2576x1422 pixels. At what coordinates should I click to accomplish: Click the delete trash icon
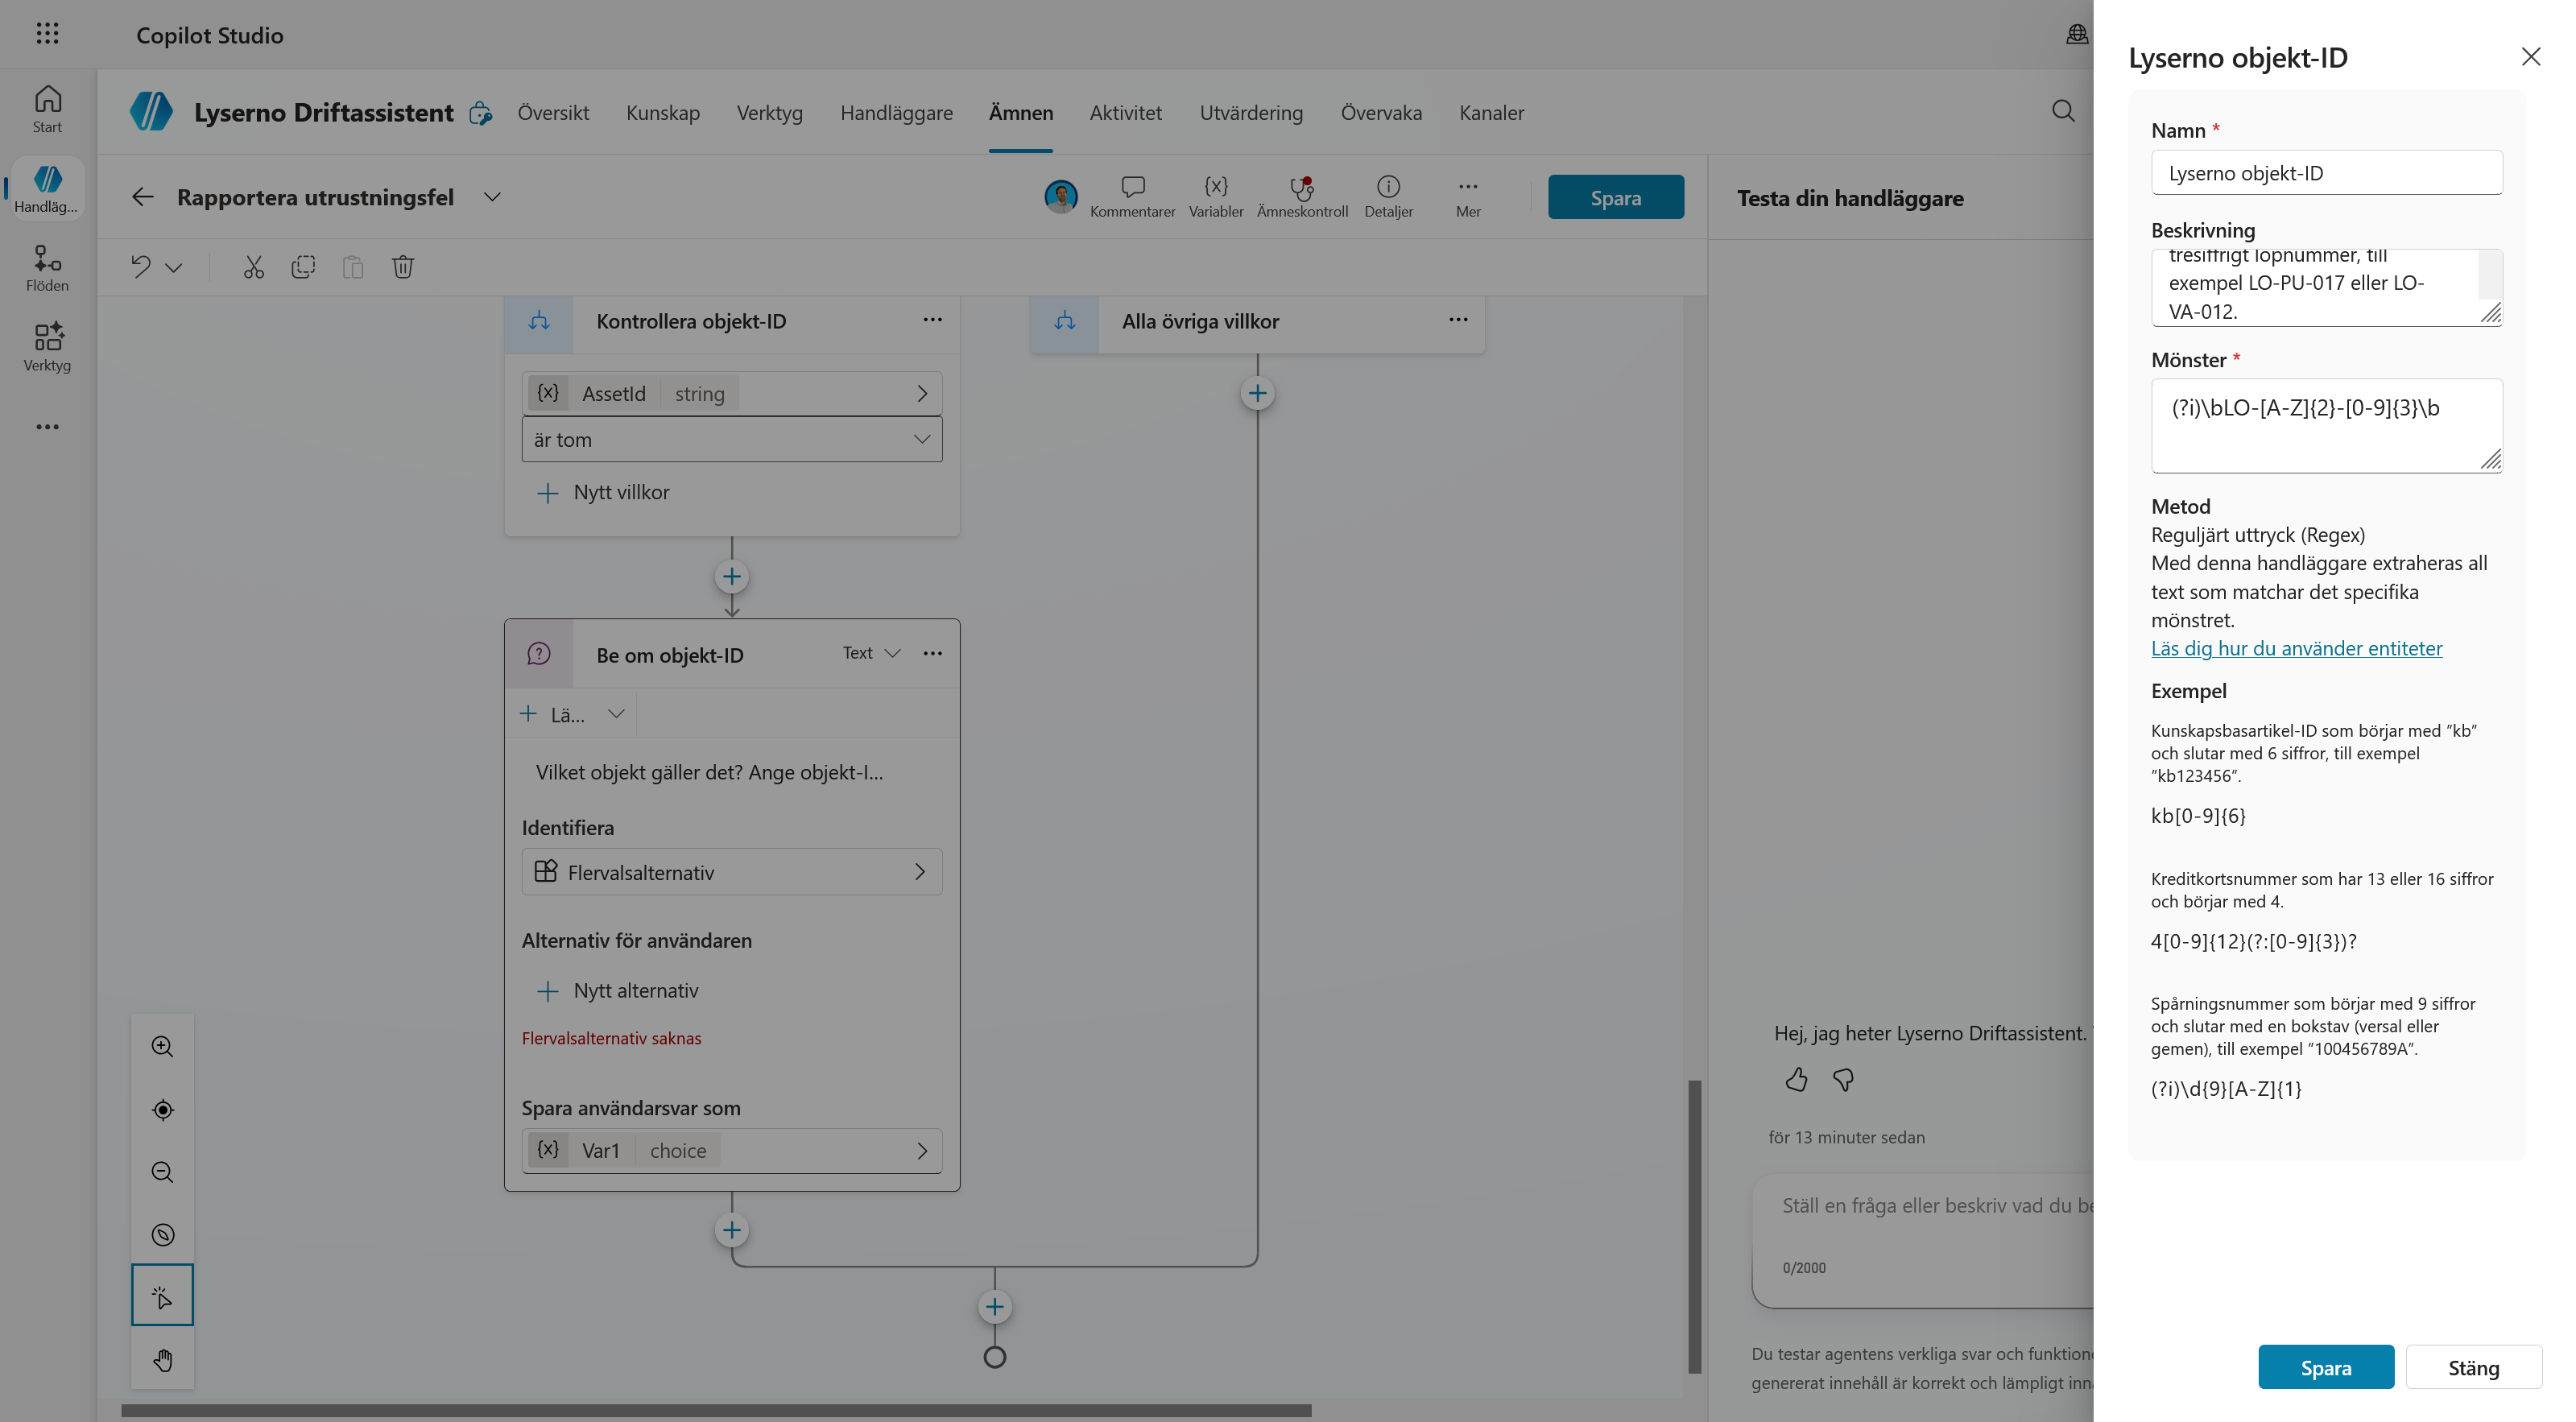tap(403, 267)
